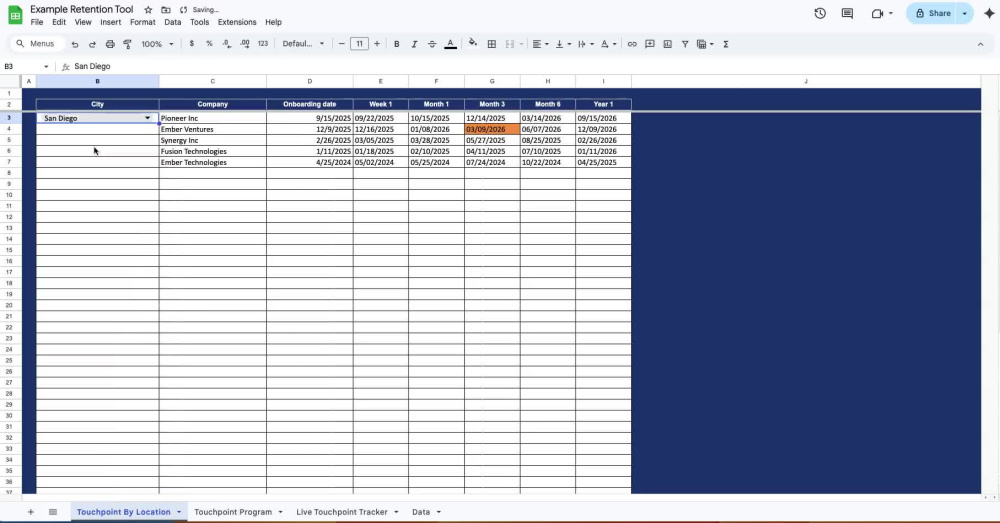
Task: Click the undo arrow icon
Action: click(x=75, y=44)
